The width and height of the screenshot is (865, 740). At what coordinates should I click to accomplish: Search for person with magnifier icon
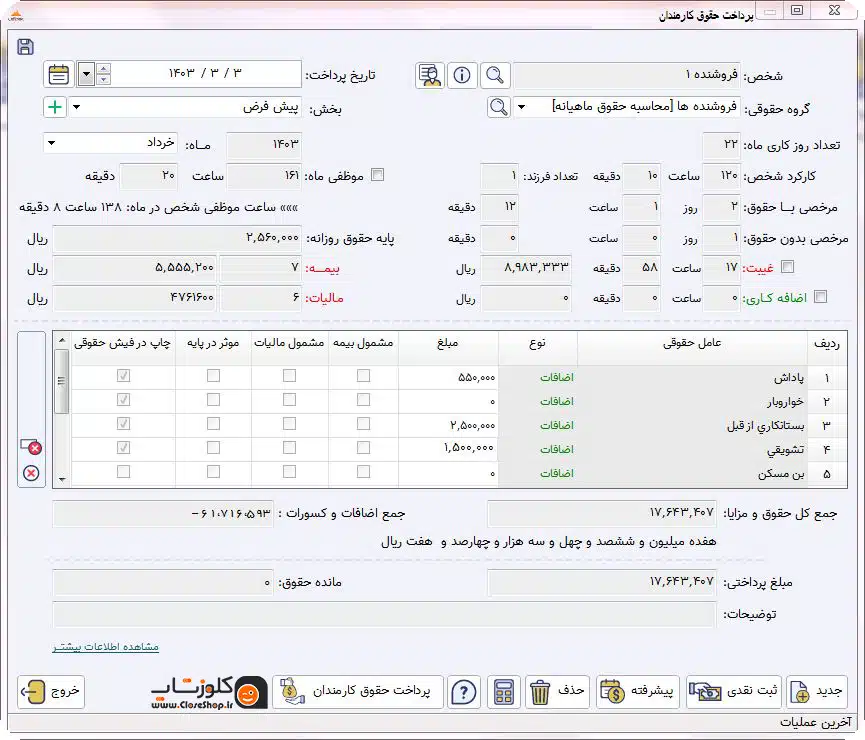pos(495,75)
